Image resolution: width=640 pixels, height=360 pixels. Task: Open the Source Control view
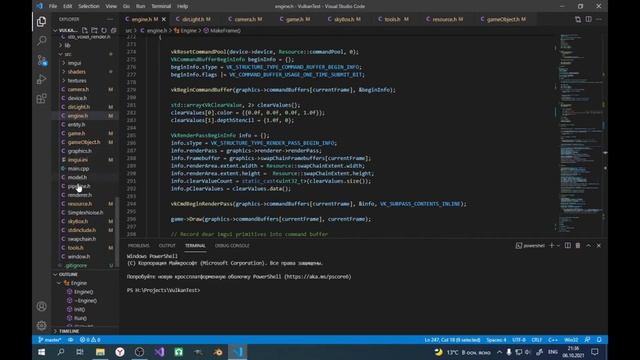coord(42,60)
